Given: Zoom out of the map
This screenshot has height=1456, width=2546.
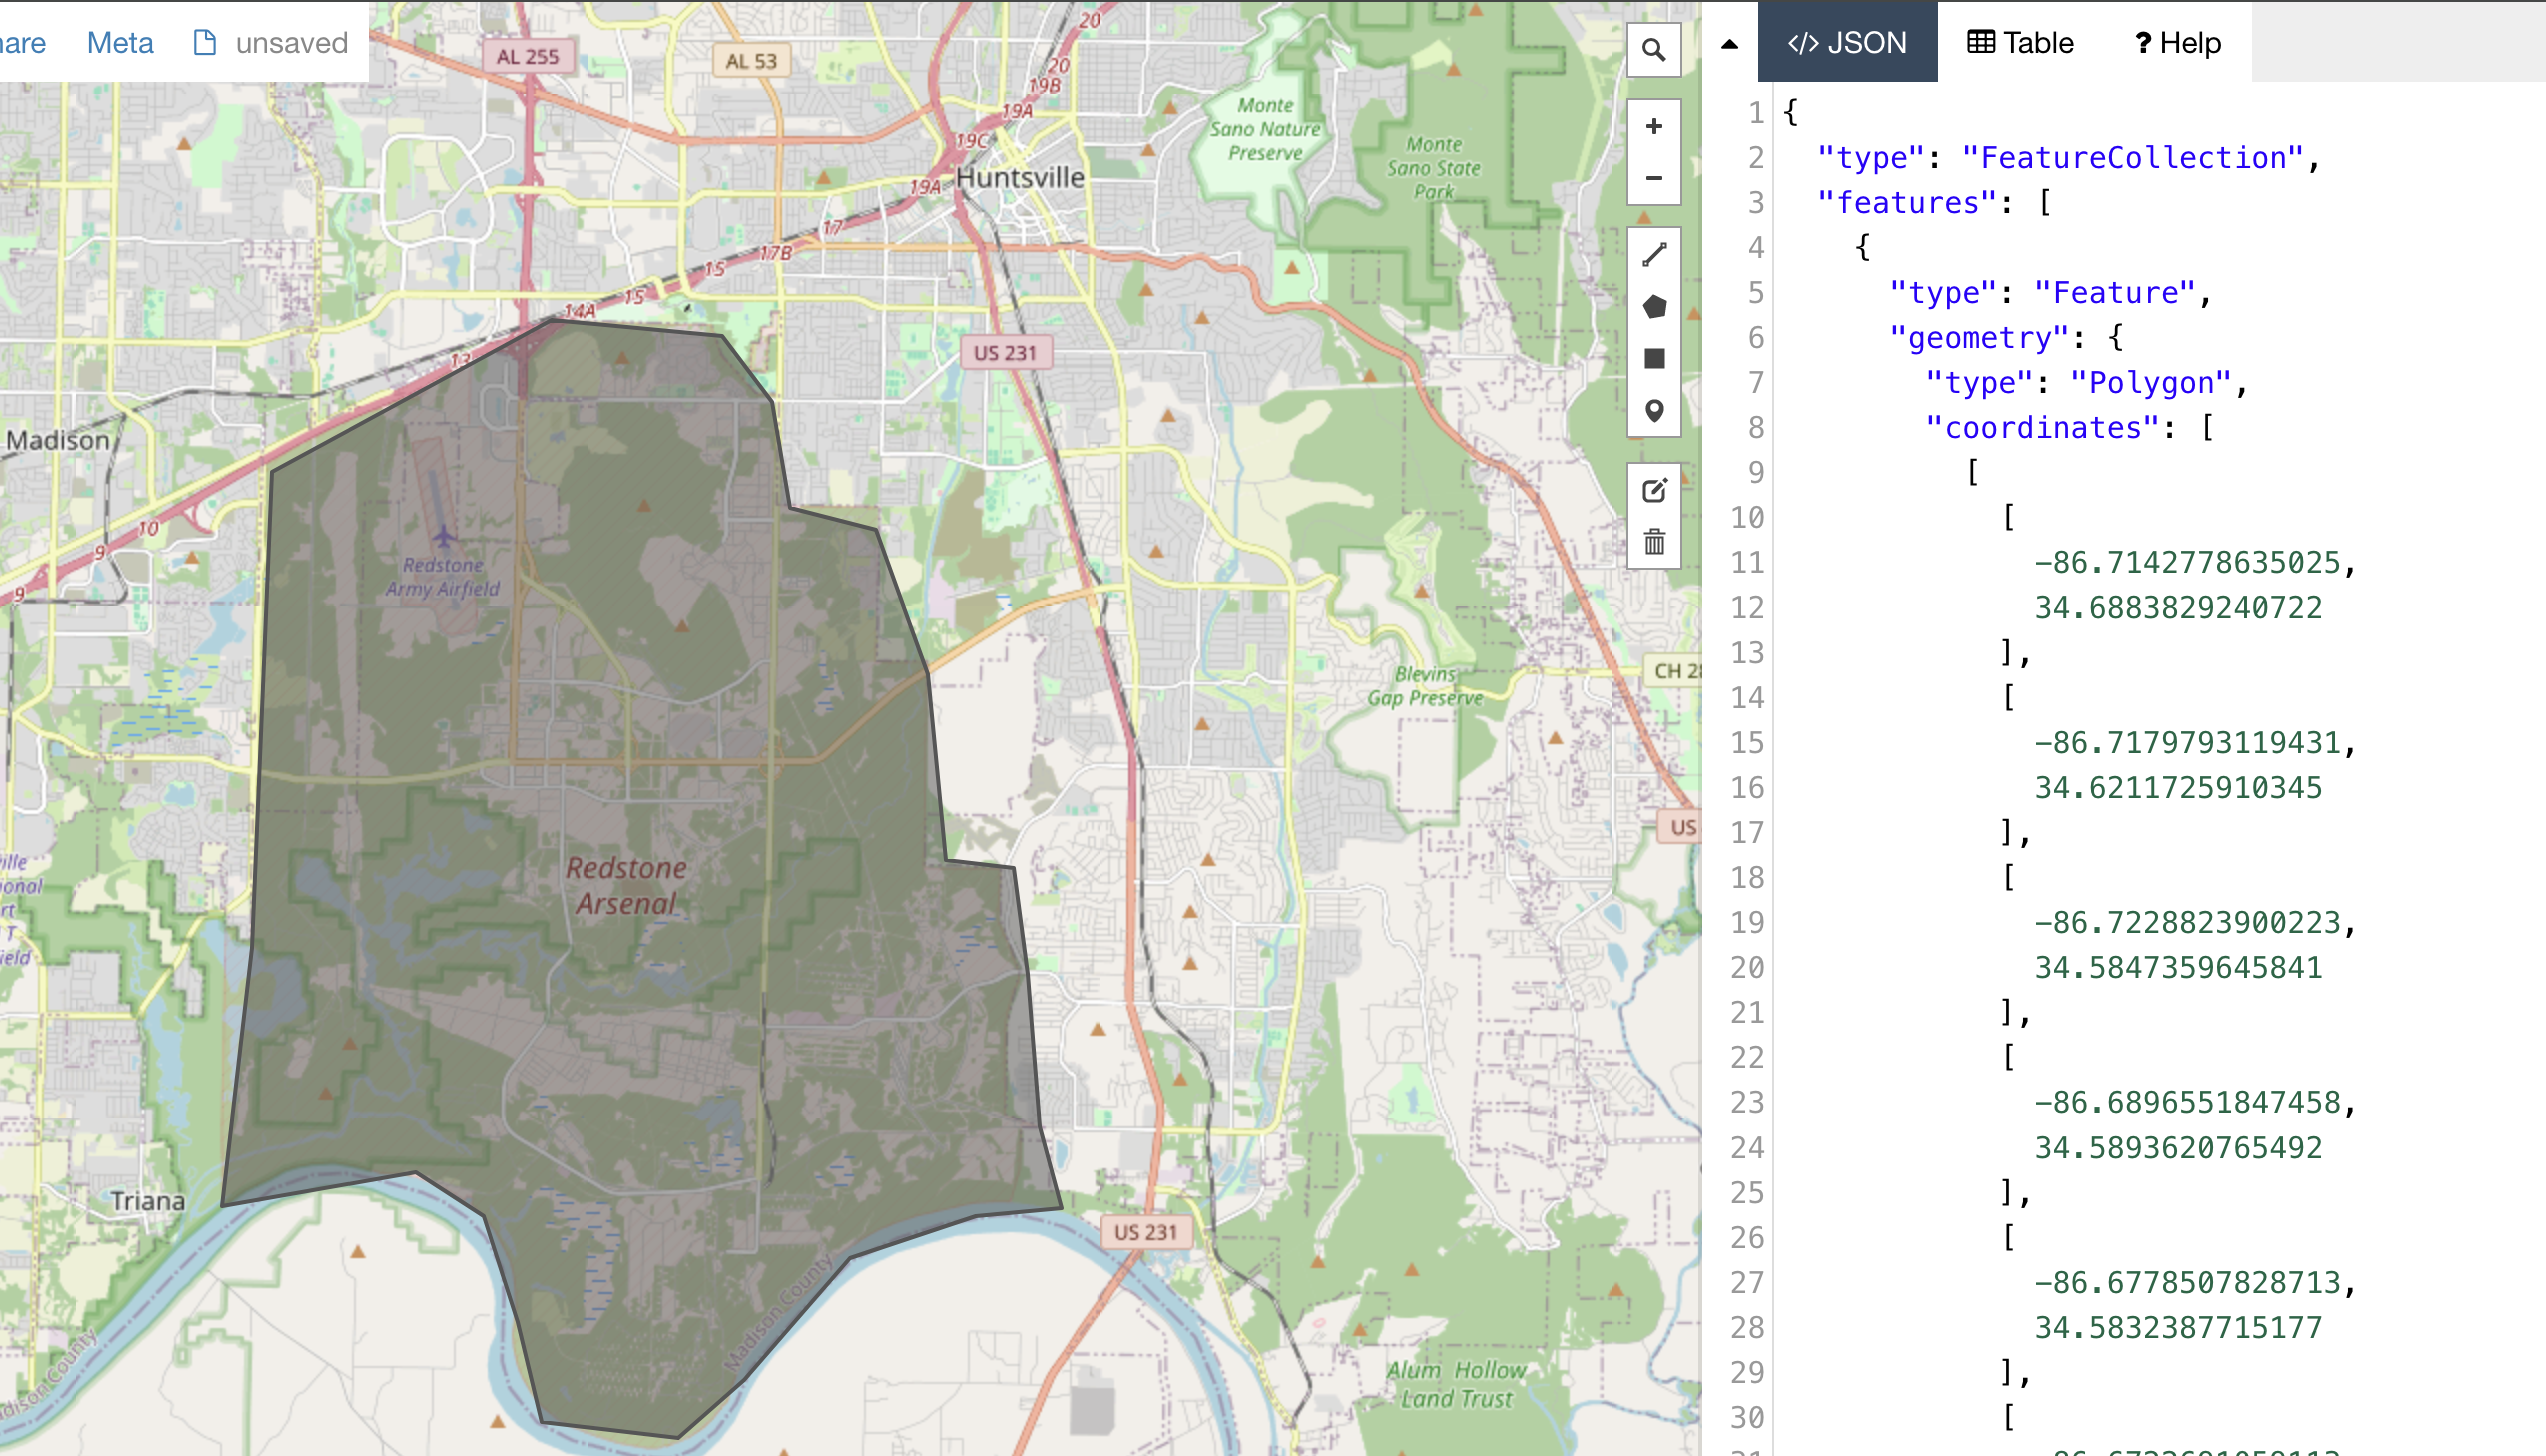Looking at the screenshot, I should click(1653, 177).
